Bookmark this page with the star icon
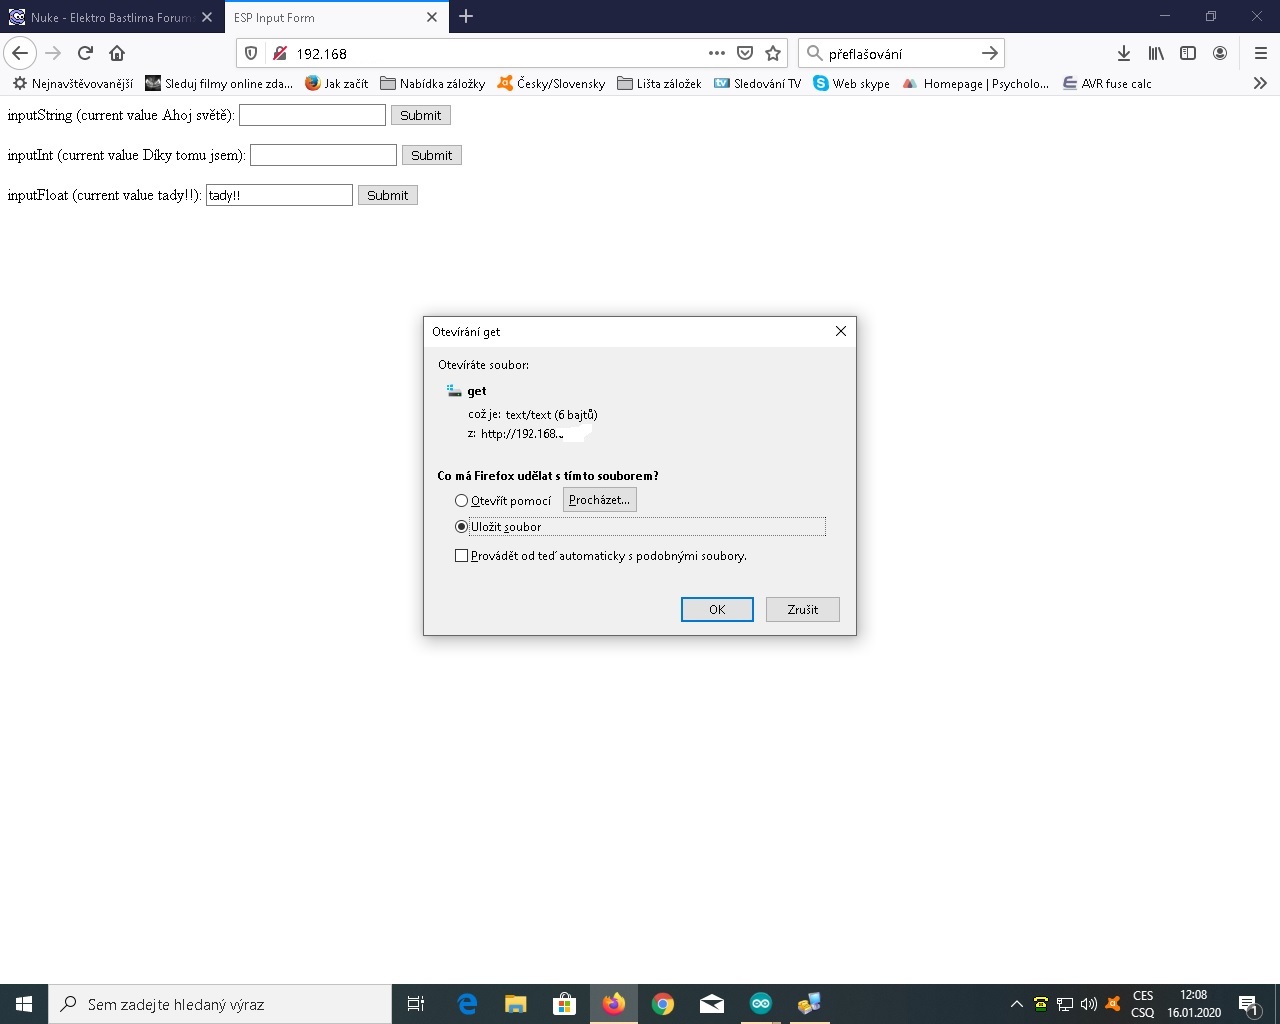This screenshot has width=1280, height=1024. coord(773,53)
